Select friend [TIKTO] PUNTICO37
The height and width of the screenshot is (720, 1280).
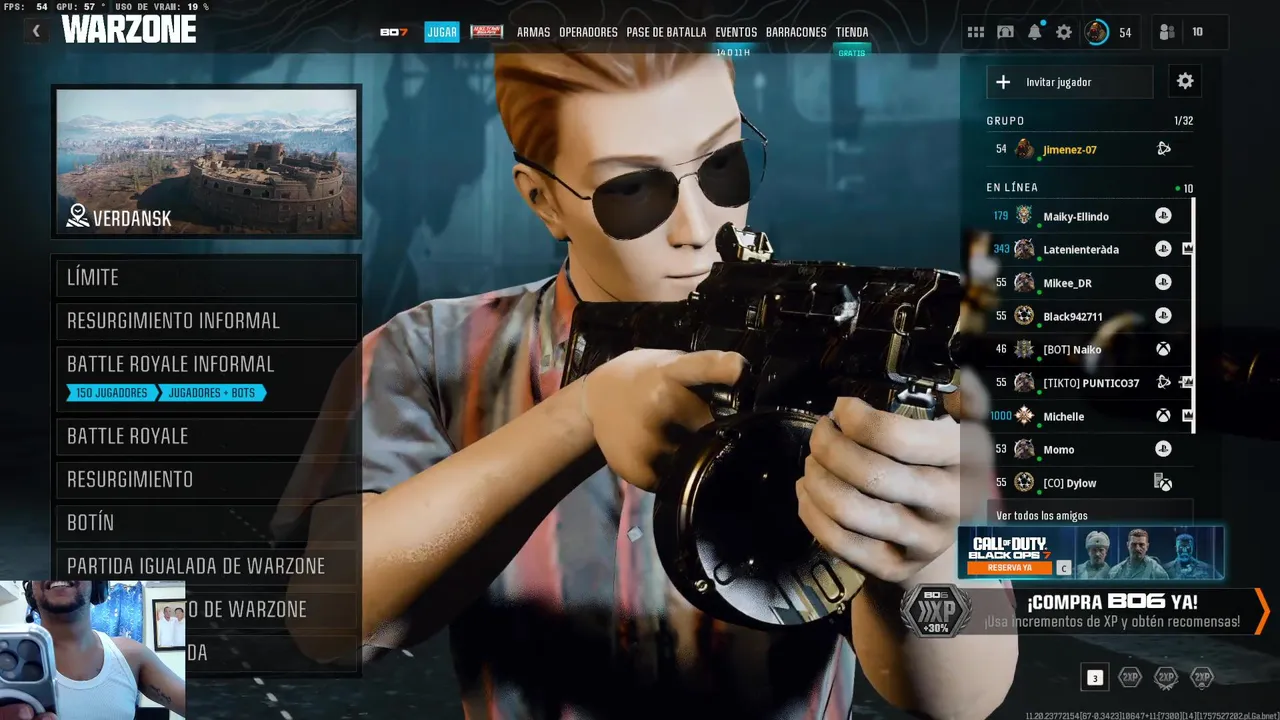tap(1090, 382)
